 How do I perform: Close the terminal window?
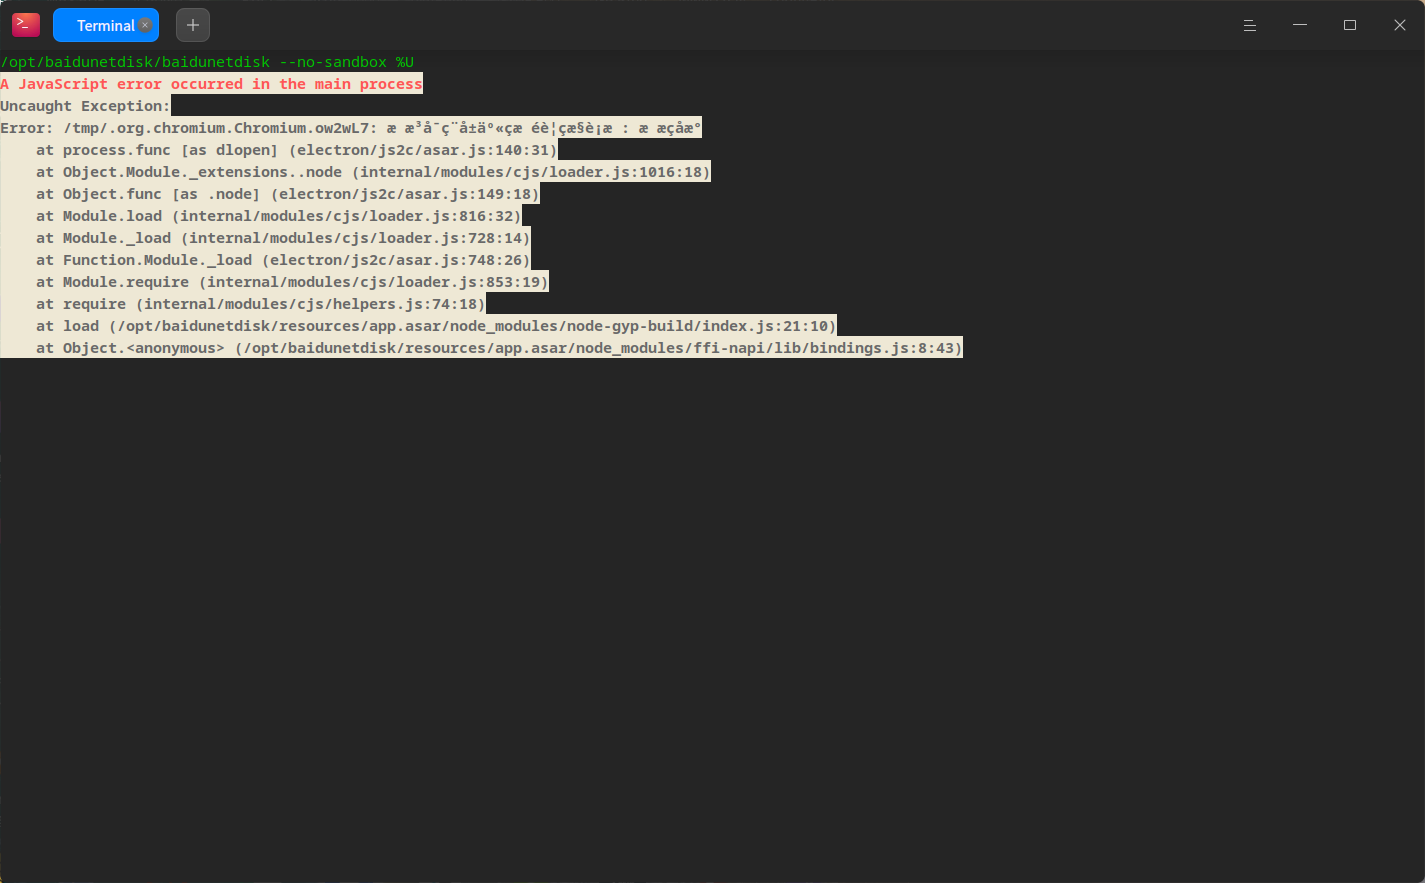pyautogui.click(x=1400, y=25)
